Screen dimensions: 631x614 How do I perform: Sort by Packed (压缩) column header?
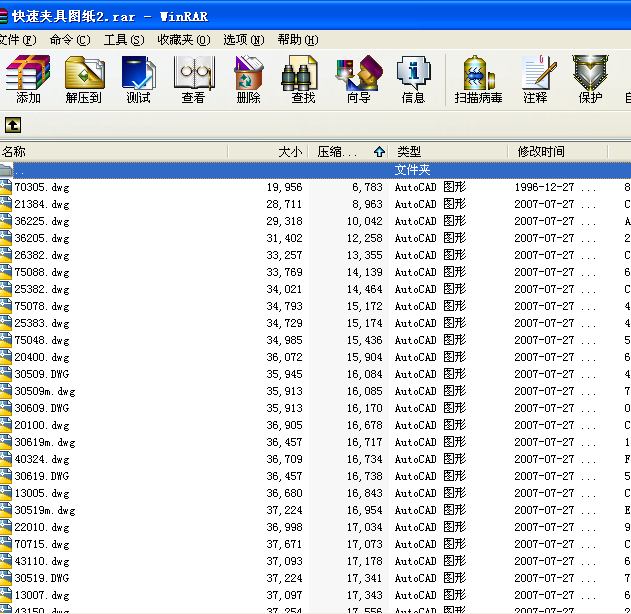pos(348,152)
